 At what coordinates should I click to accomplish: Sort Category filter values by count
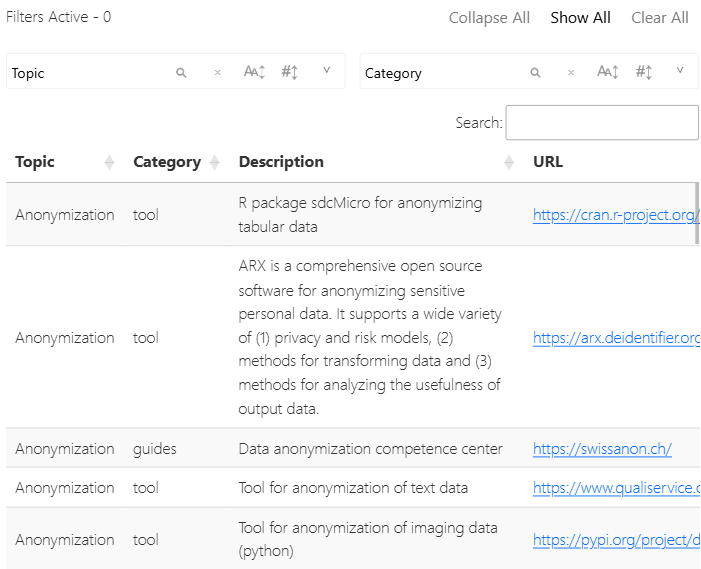(644, 72)
